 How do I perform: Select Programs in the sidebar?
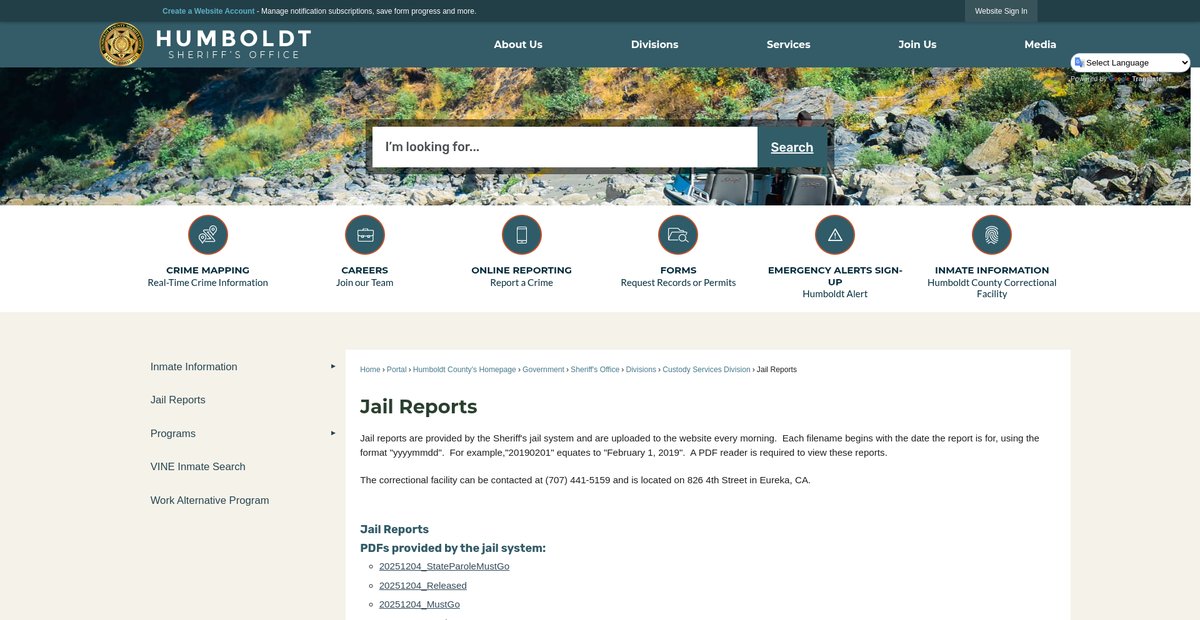coord(173,434)
